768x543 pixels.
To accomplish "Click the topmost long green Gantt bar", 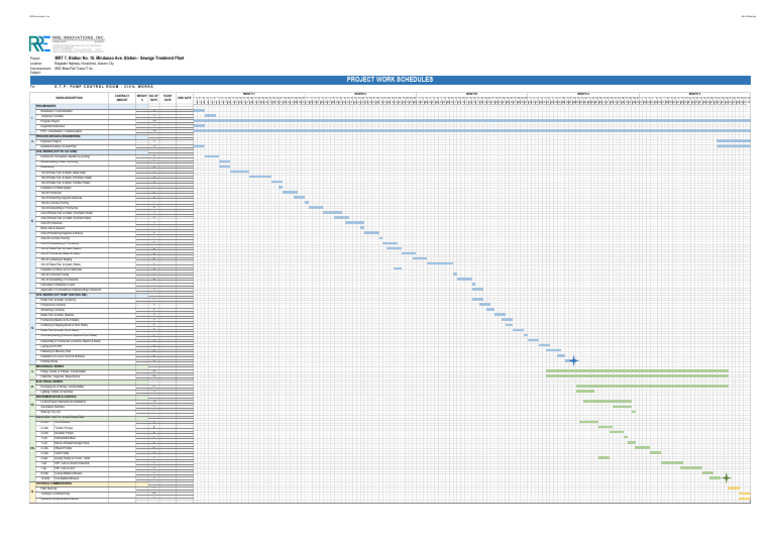I will 637,371.
